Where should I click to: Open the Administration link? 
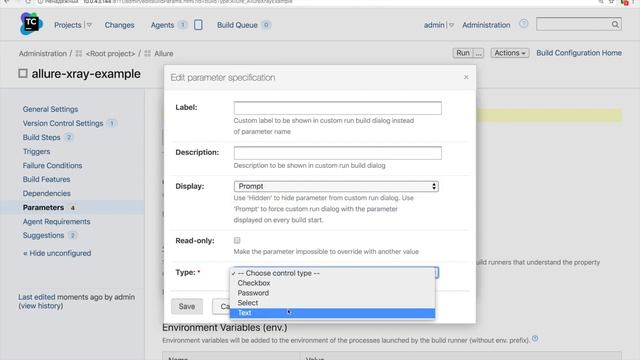(486, 25)
